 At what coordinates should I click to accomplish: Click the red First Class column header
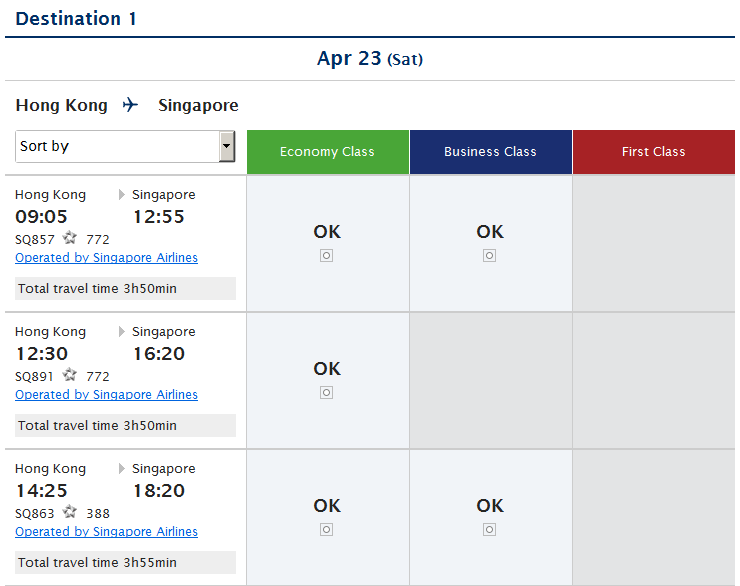[653, 152]
